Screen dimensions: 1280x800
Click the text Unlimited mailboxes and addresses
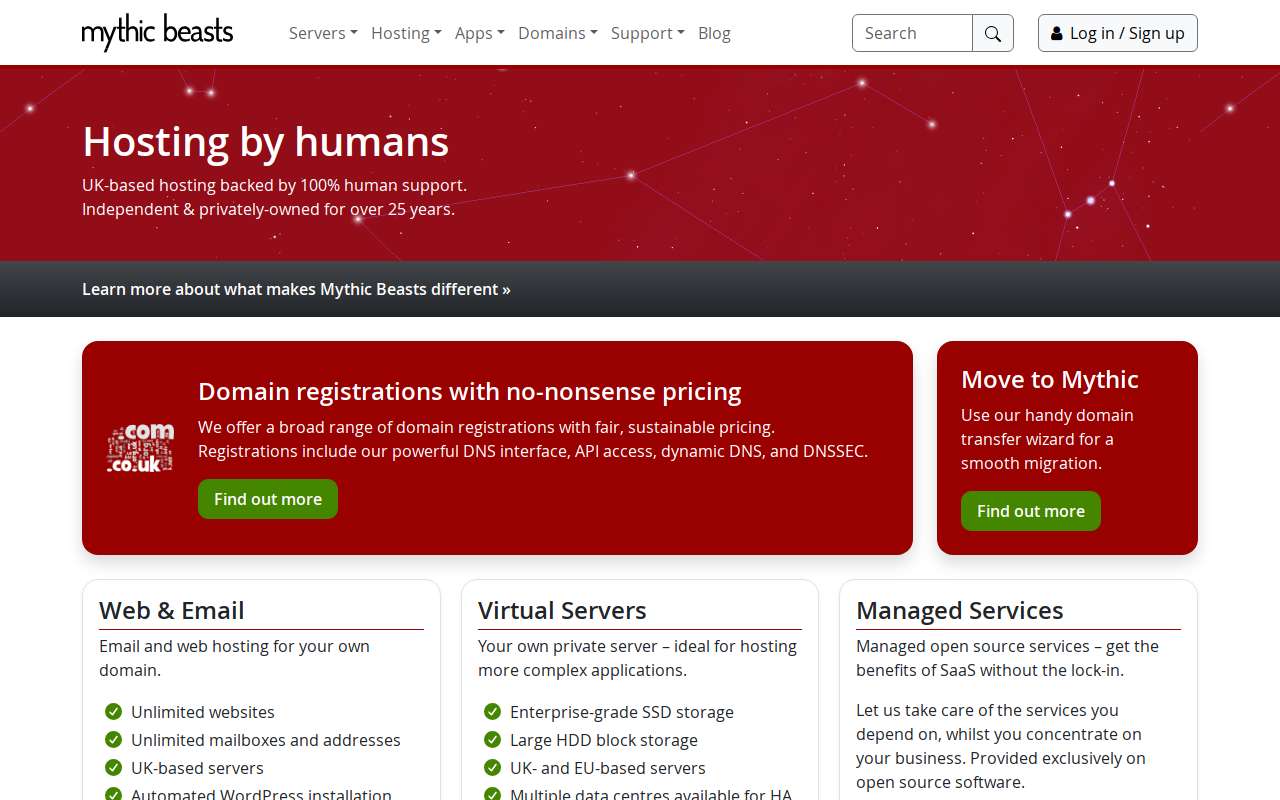coord(266,740)
